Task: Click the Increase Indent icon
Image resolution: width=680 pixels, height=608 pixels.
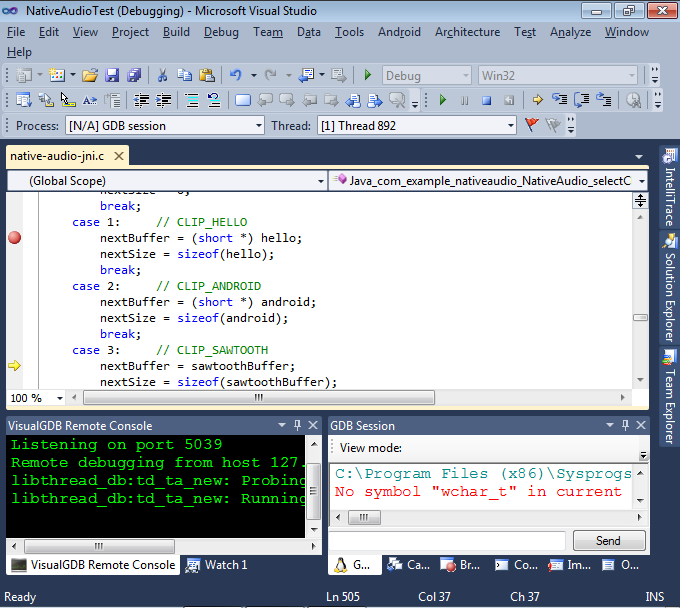Action: [x=163, y=101]
